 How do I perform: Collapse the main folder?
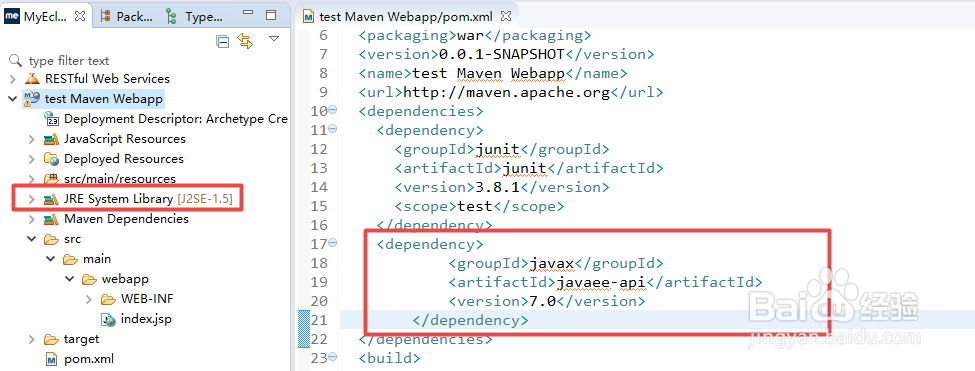(x=51, y=259)
